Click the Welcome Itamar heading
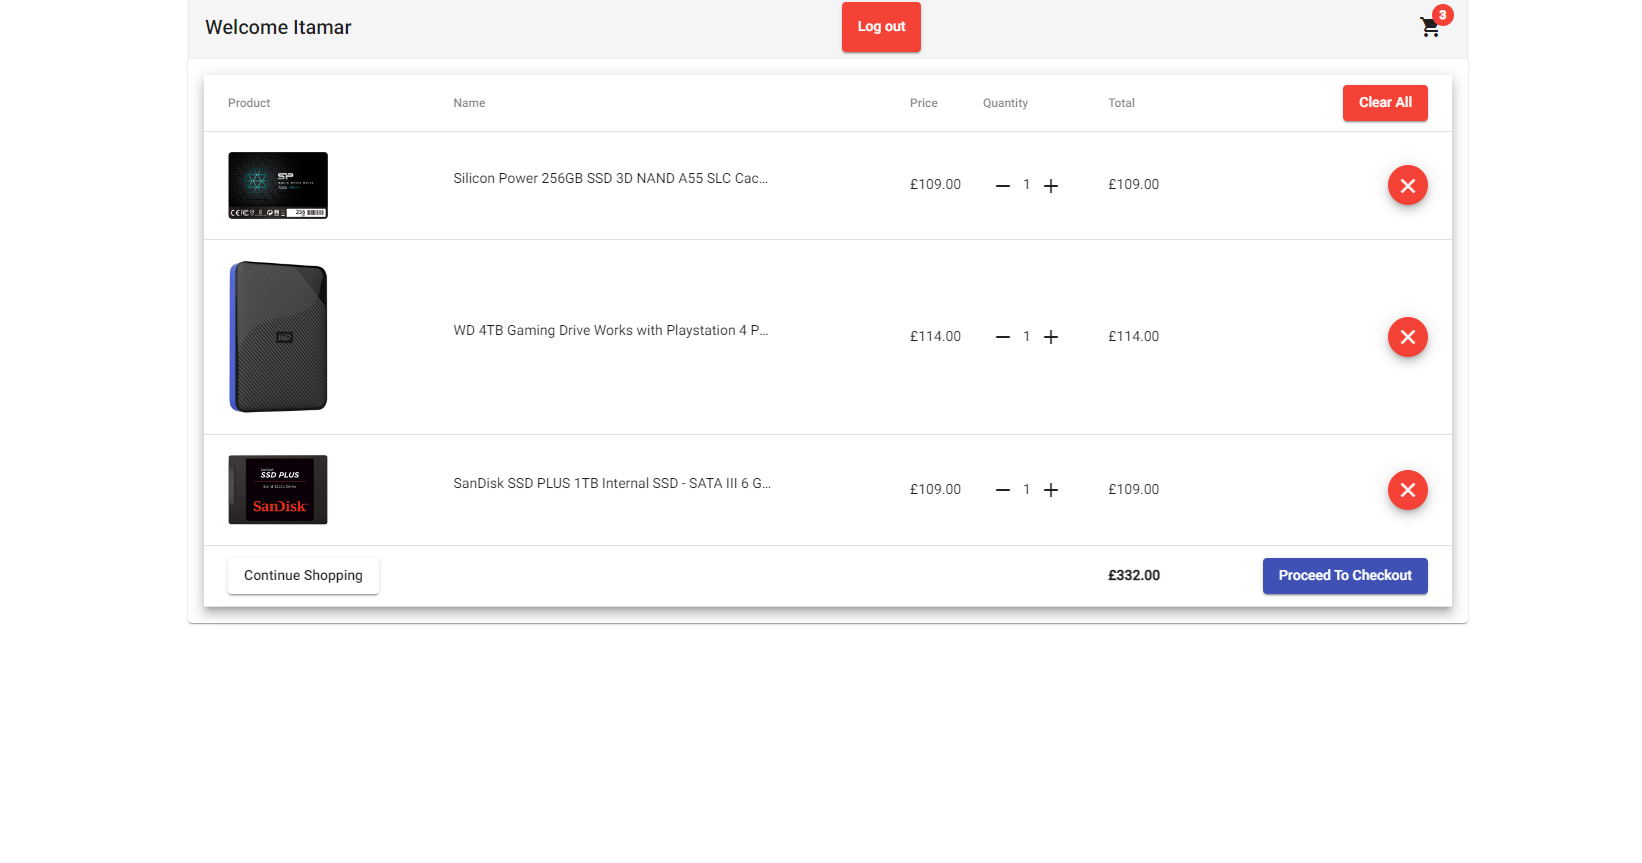 tap(278, 28)
